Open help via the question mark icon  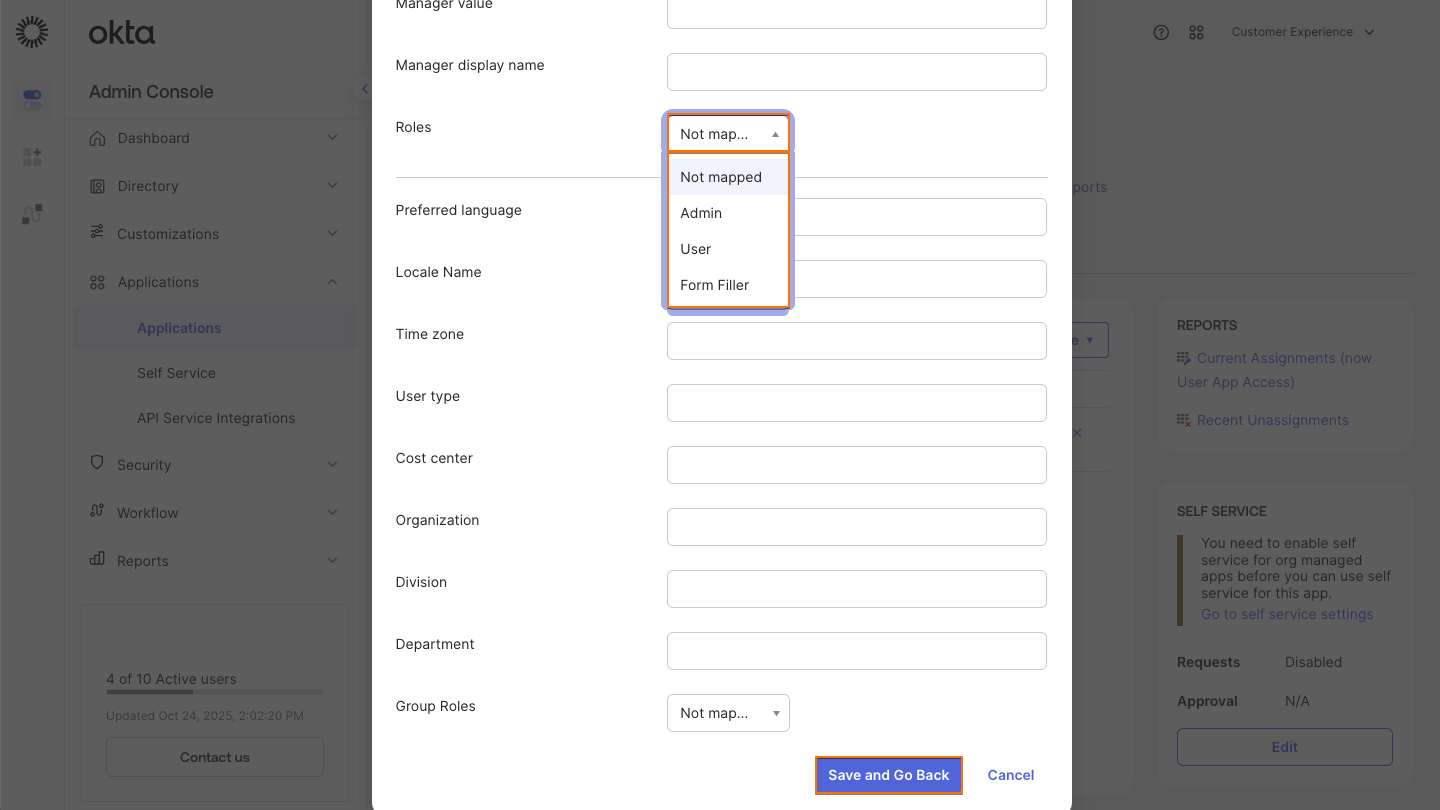[x=1161, y=32]
